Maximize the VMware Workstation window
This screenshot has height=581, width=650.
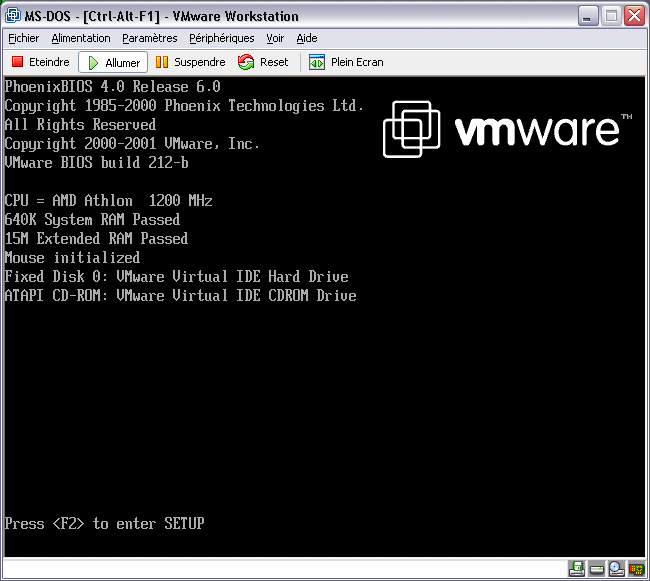click(611, 16)
